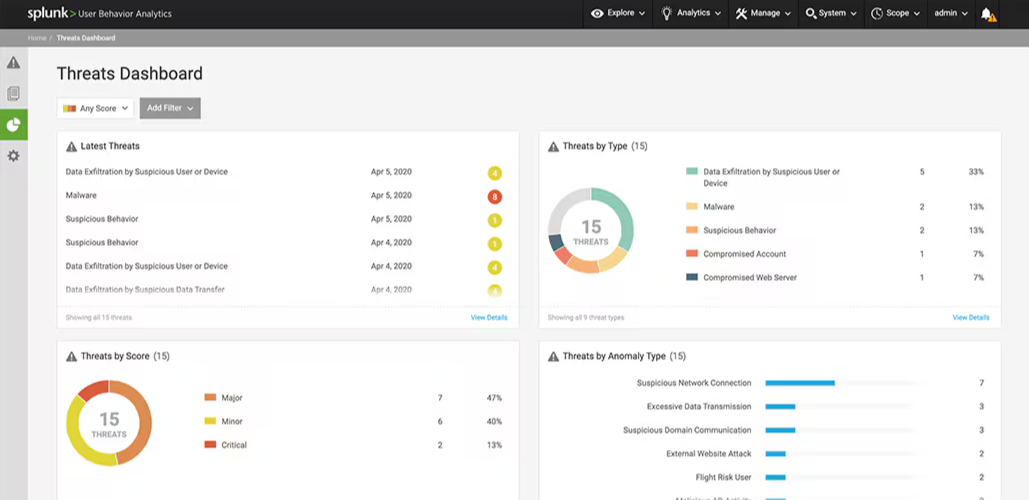Click the orange Suspicious Behavior legend swatch
Image resolution: width=1029 pixels, height=500 pixels.
[x=692, y=230]
